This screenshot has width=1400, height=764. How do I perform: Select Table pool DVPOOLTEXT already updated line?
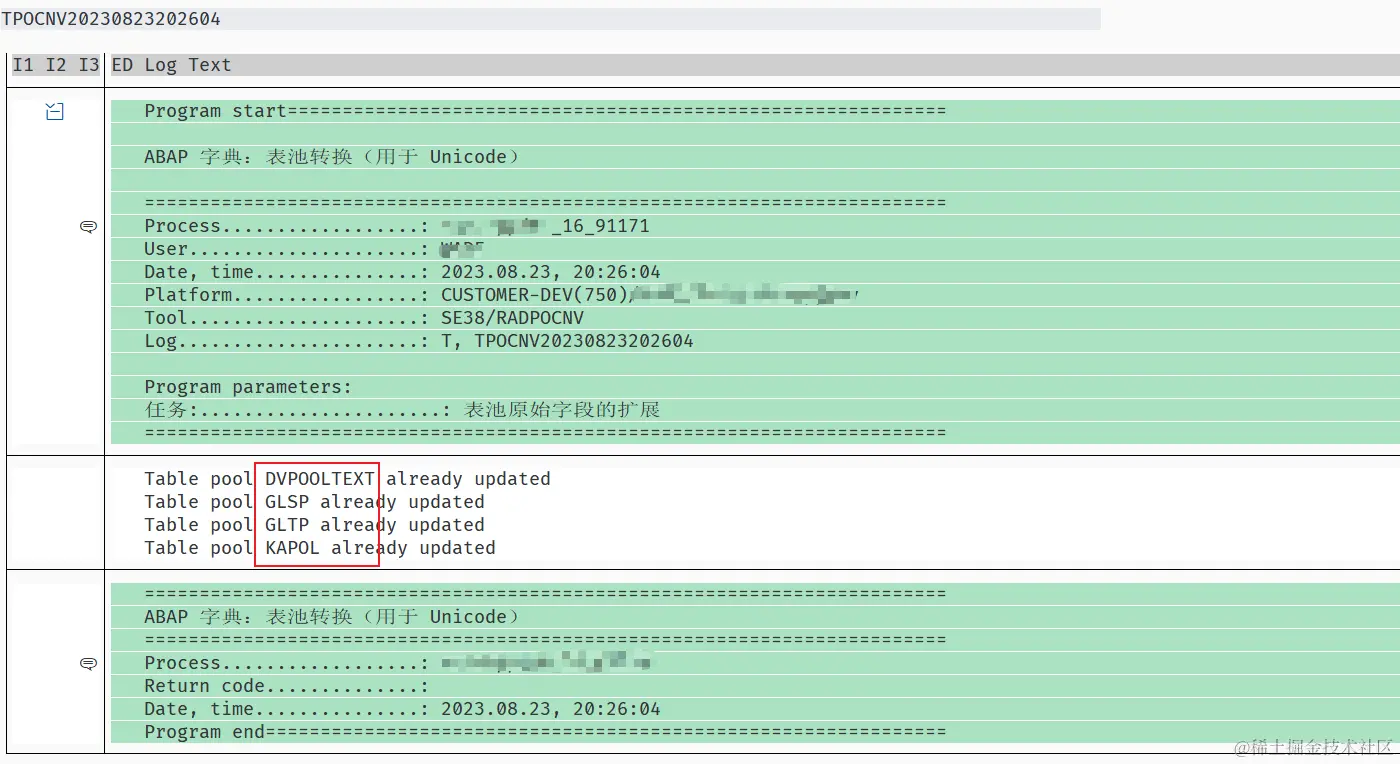click(347, 479)
